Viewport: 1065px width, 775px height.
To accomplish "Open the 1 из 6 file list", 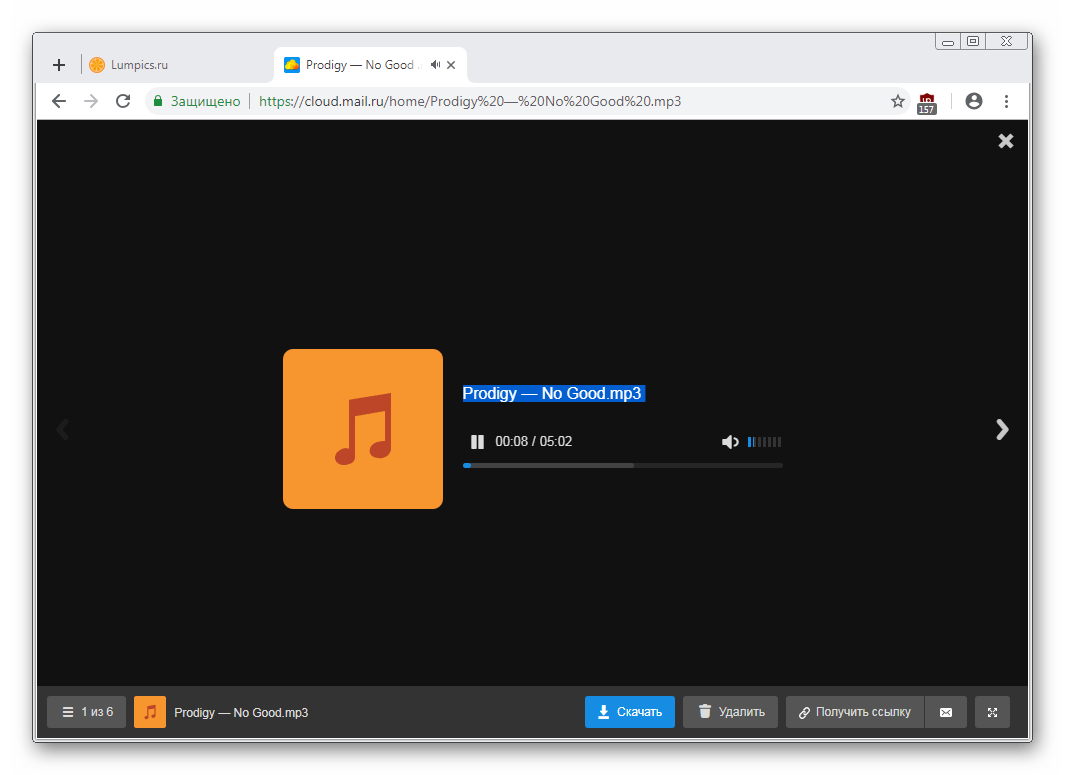I will pos(87,712).
